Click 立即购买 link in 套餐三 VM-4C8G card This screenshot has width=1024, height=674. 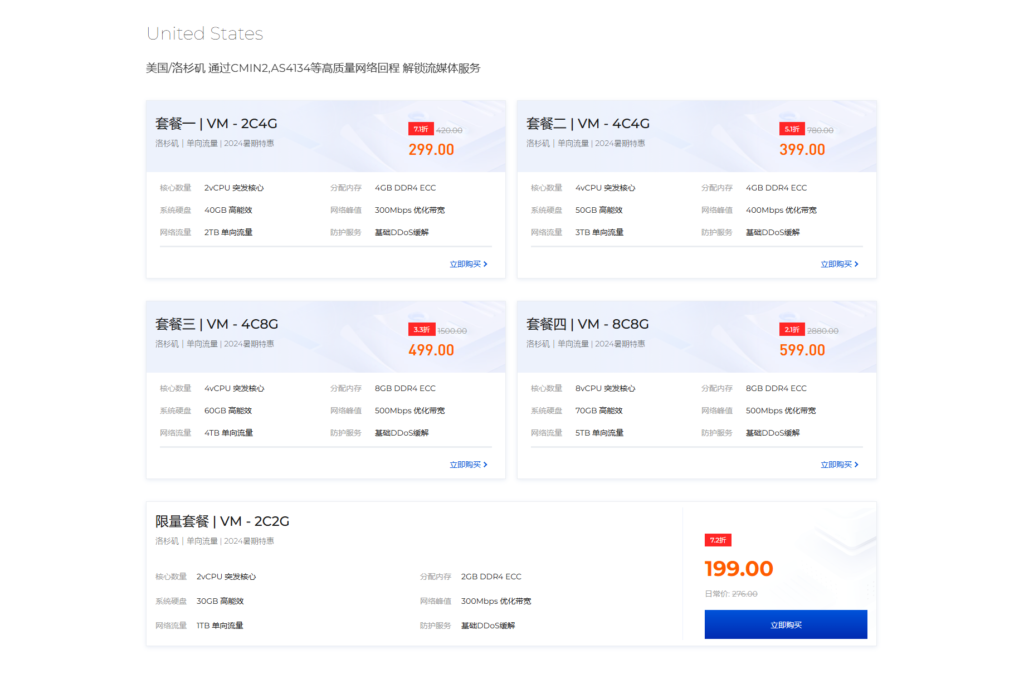[x=468, y=465]
